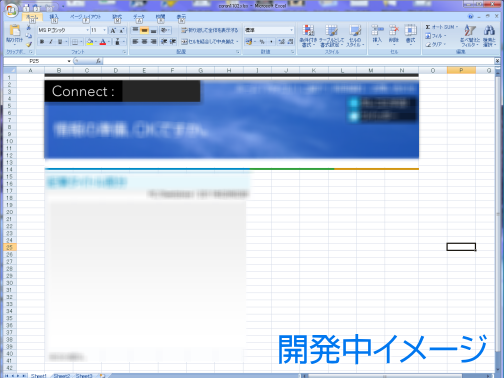Toggle wrap text (折り返して全体を表示する)
This screenshot has width=504, height=378.
point(210,30)
